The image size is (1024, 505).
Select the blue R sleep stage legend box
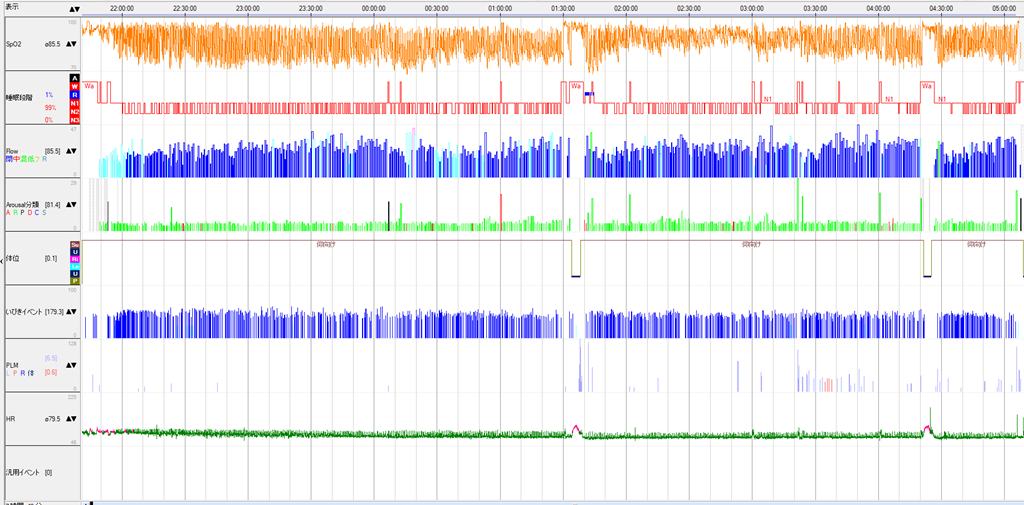click(x=74, y=95)
